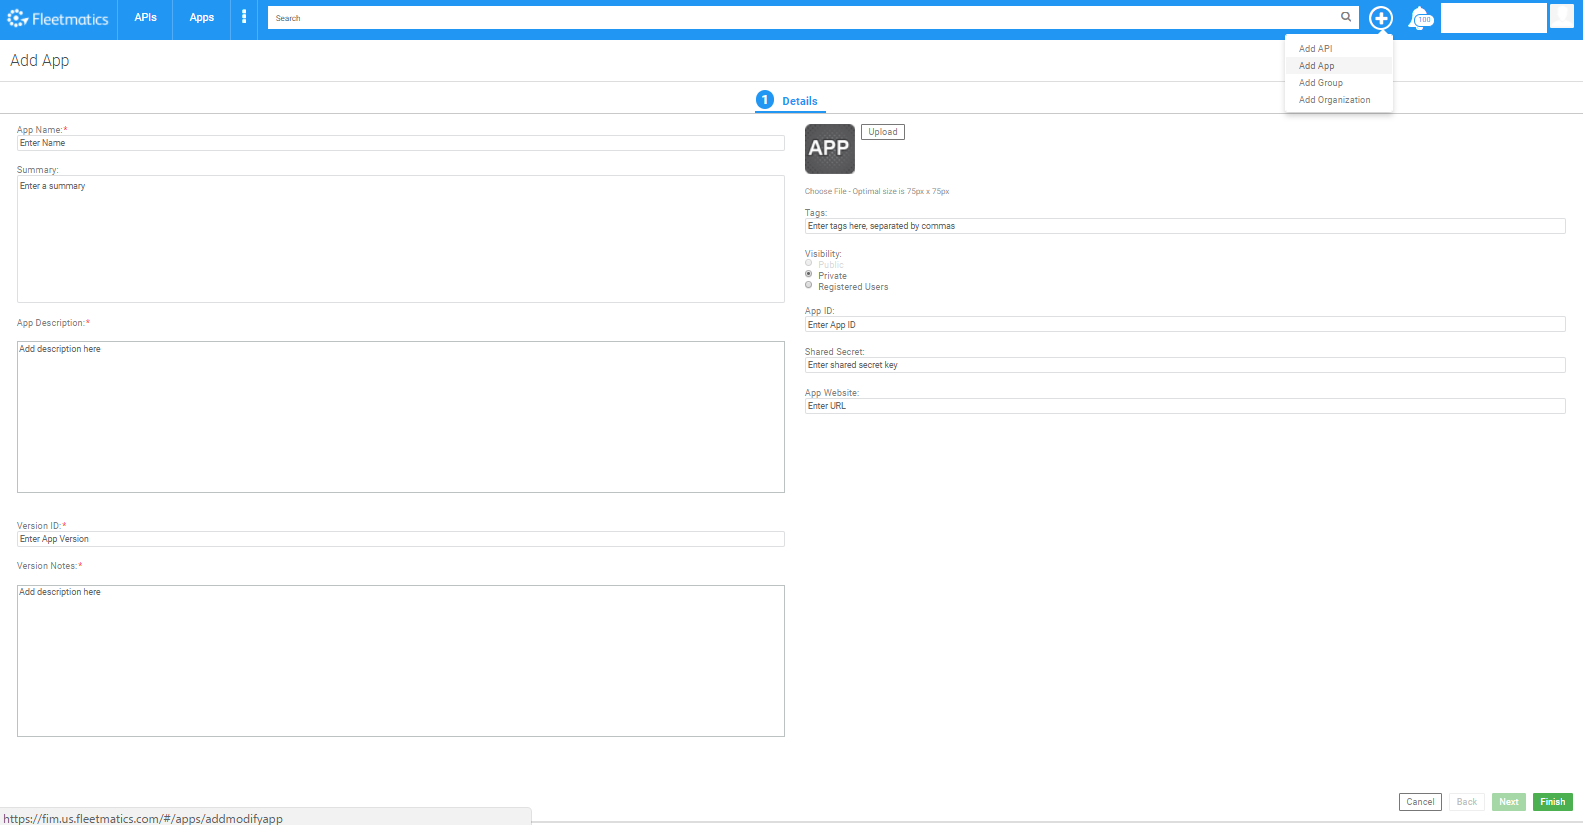Click the plus add icon
Viewport: 1583px width, 825px height.
tap(1380, 18)
